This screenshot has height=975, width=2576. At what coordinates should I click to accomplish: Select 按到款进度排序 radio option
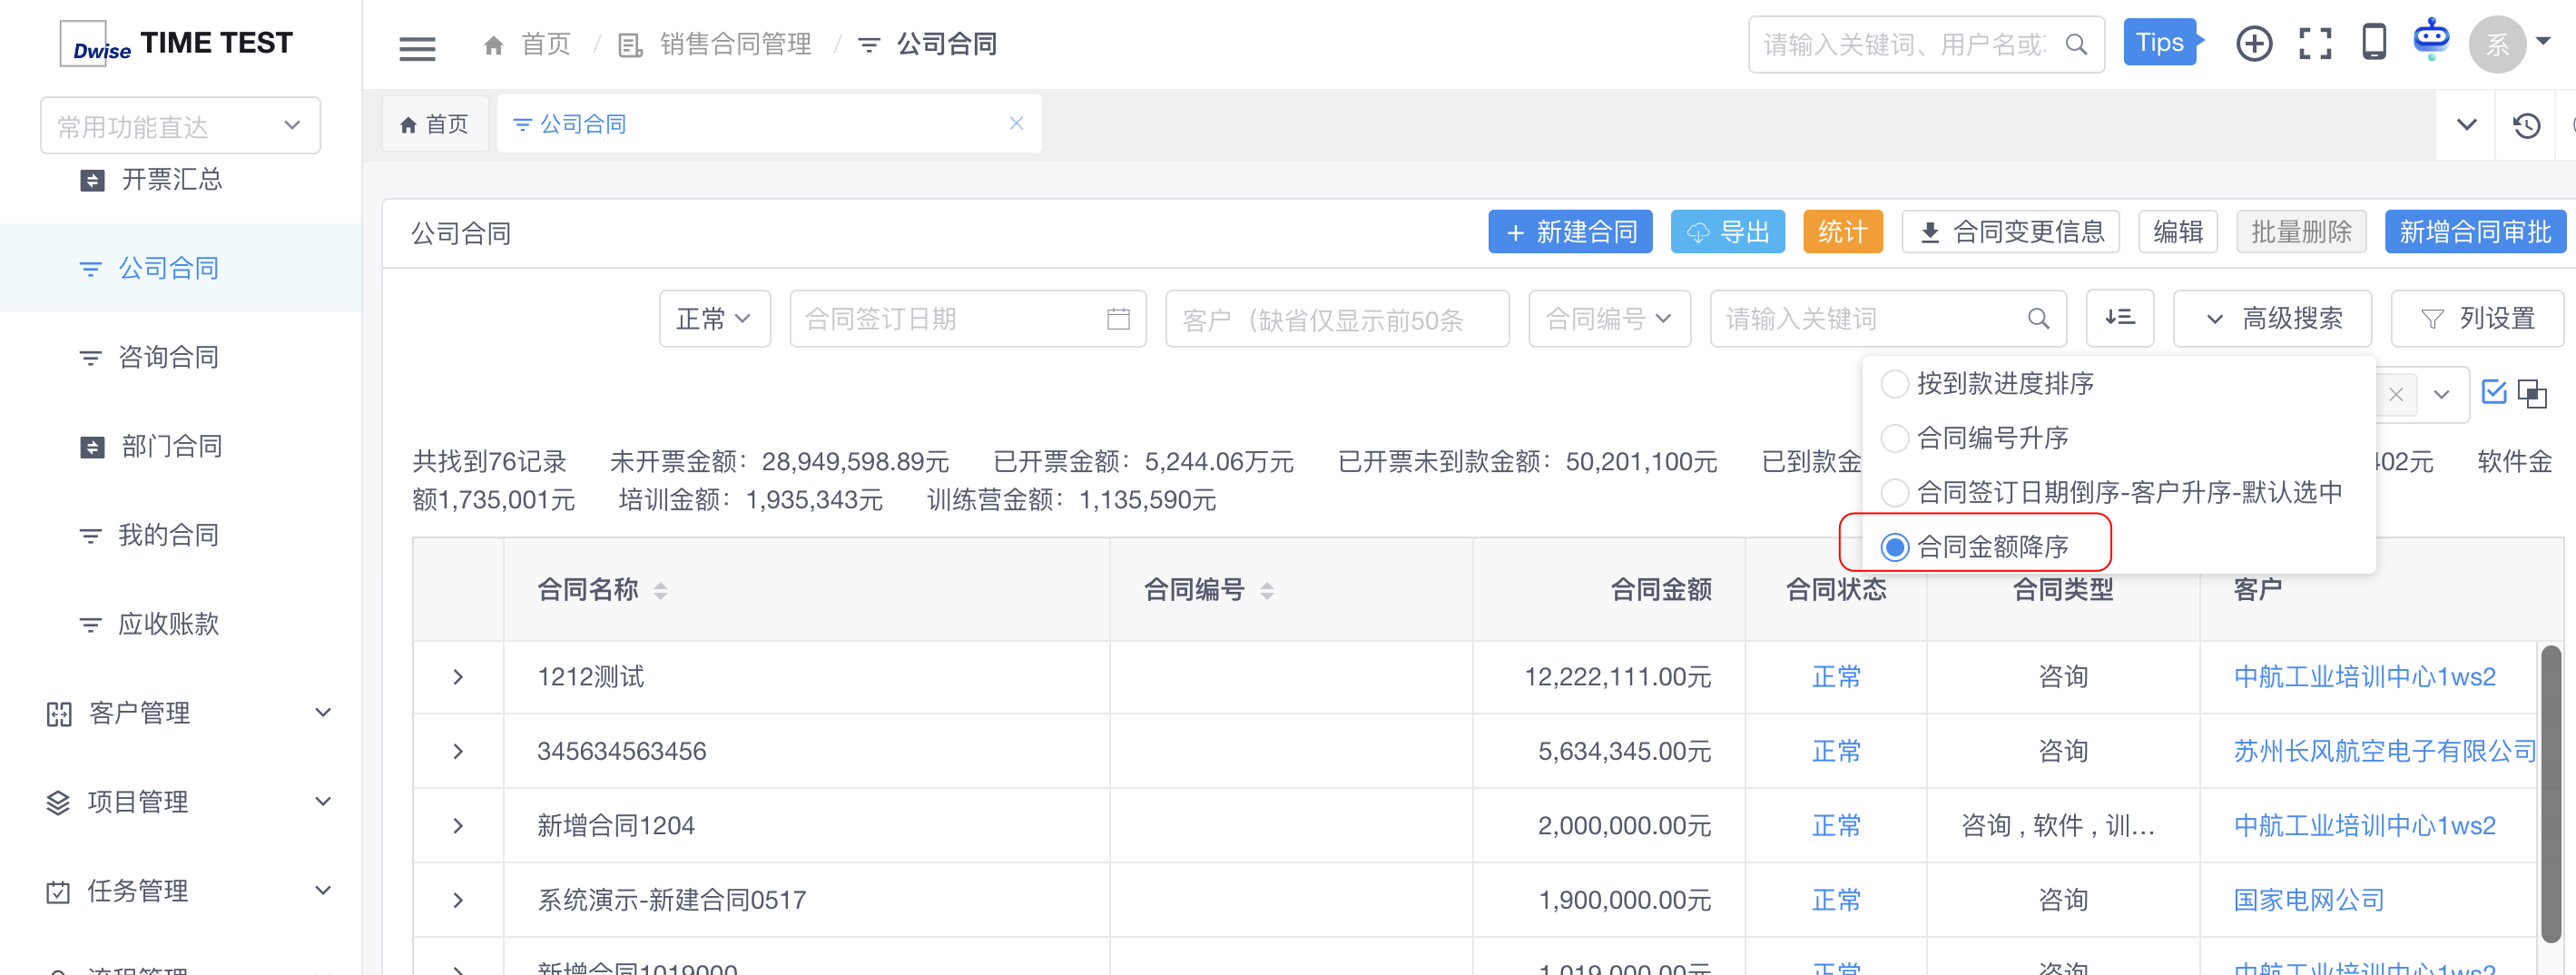pos(1894,384)
